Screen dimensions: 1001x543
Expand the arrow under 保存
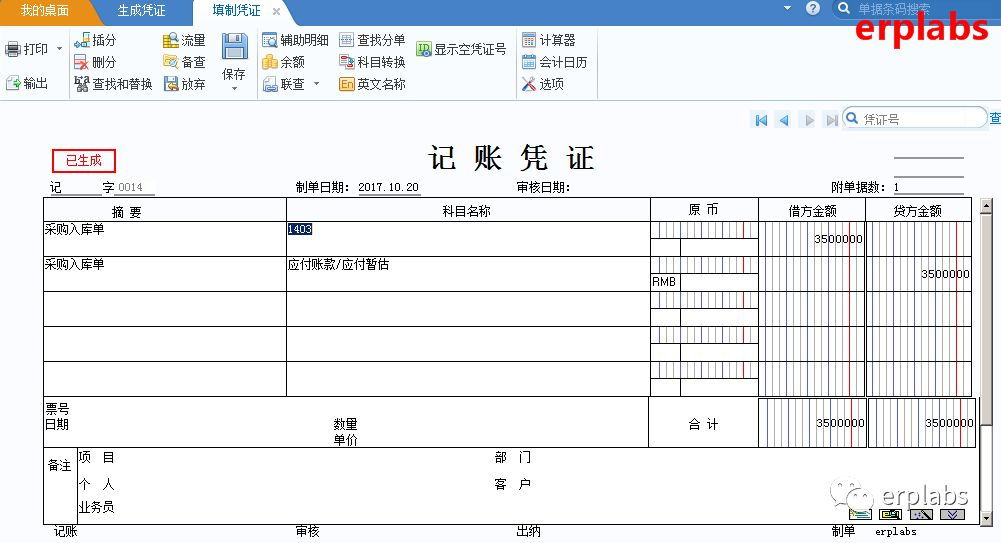click(234, 89)
